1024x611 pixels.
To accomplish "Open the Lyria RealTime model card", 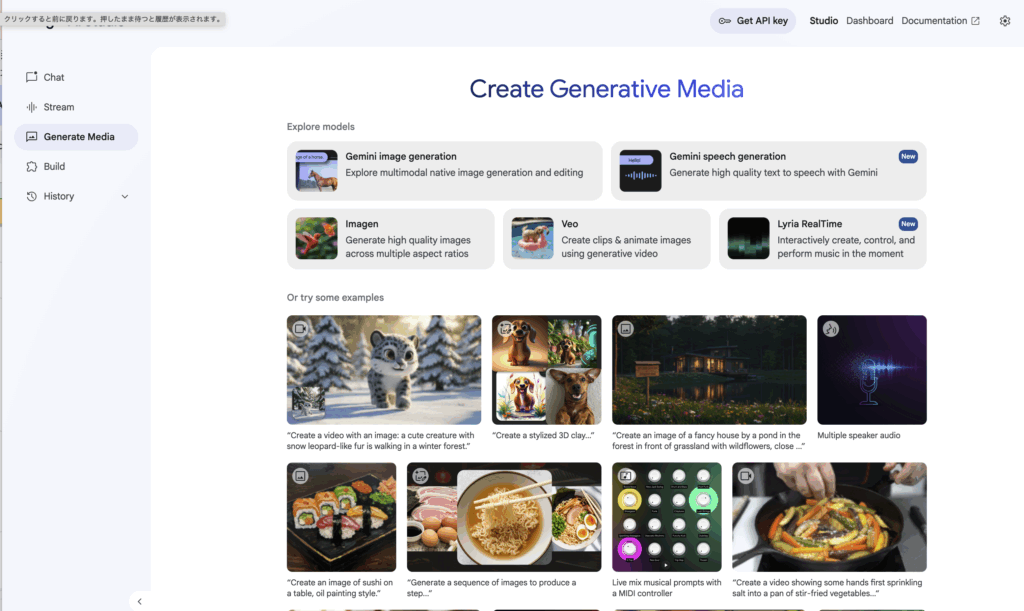I will (822, 239).
